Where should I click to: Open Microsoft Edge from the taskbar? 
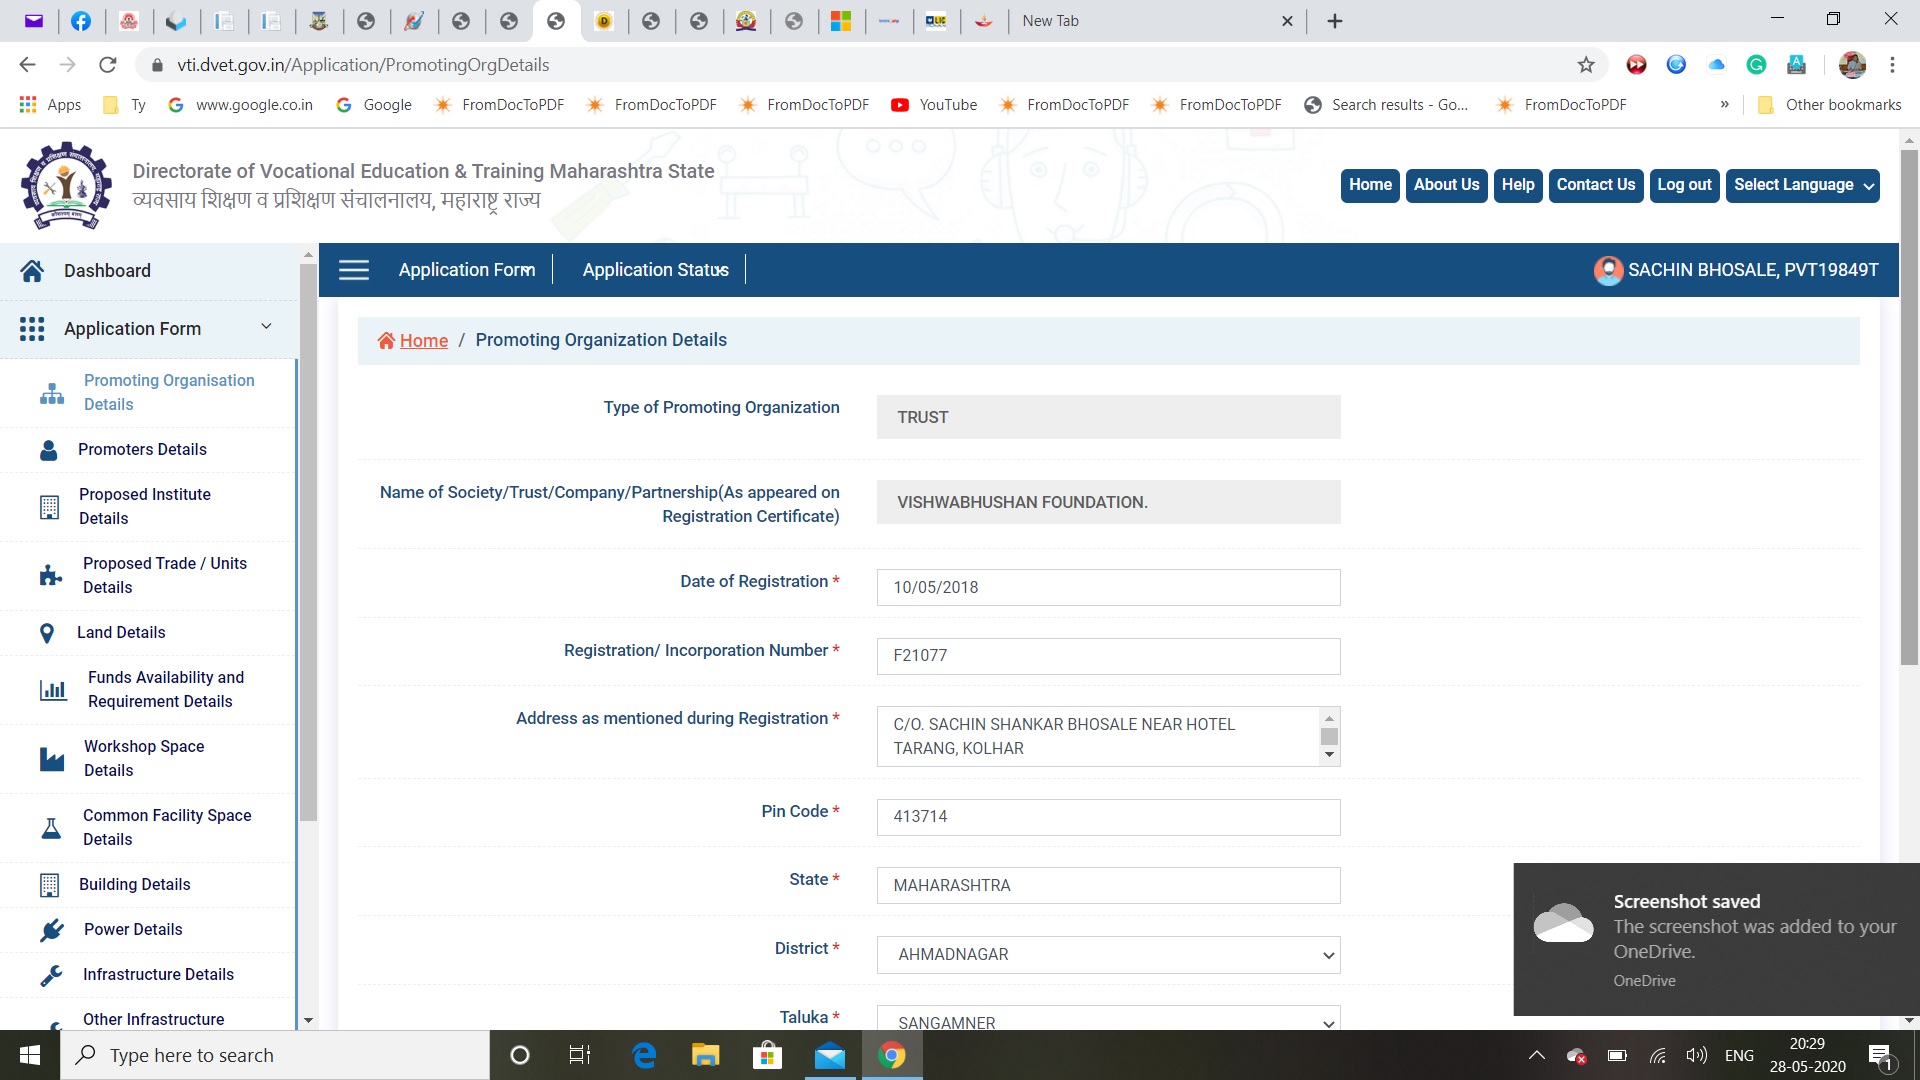pyautogui.click(x=644, y=1055)
